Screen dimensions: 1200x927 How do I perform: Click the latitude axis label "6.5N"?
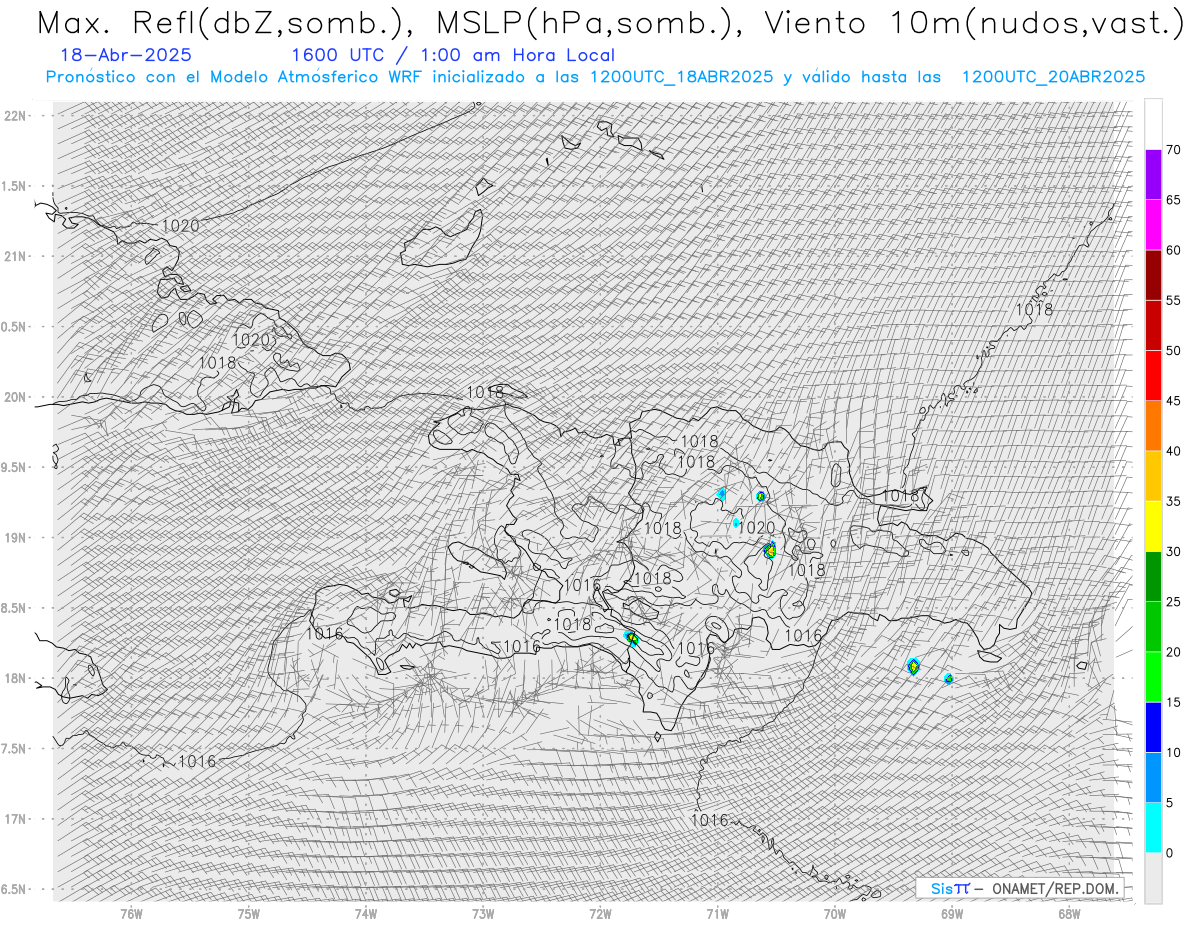click(x=15, y=889)
